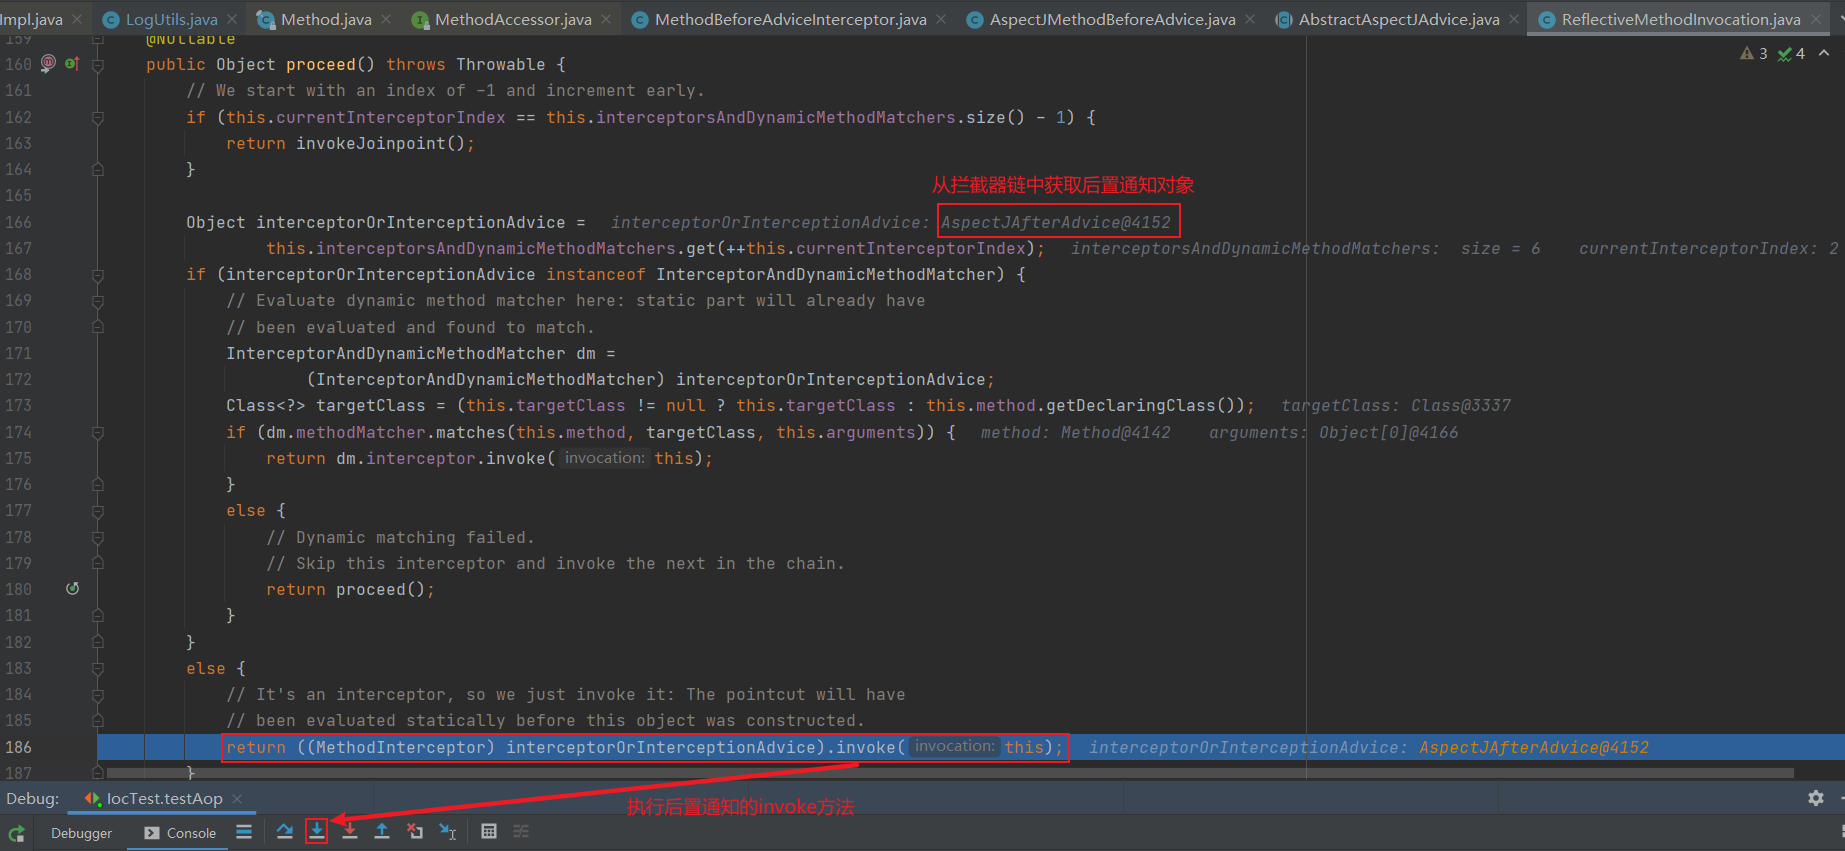The image size is (1845, 851).
Task: Click the Step Over debug icon
Action: coord(285,831)
